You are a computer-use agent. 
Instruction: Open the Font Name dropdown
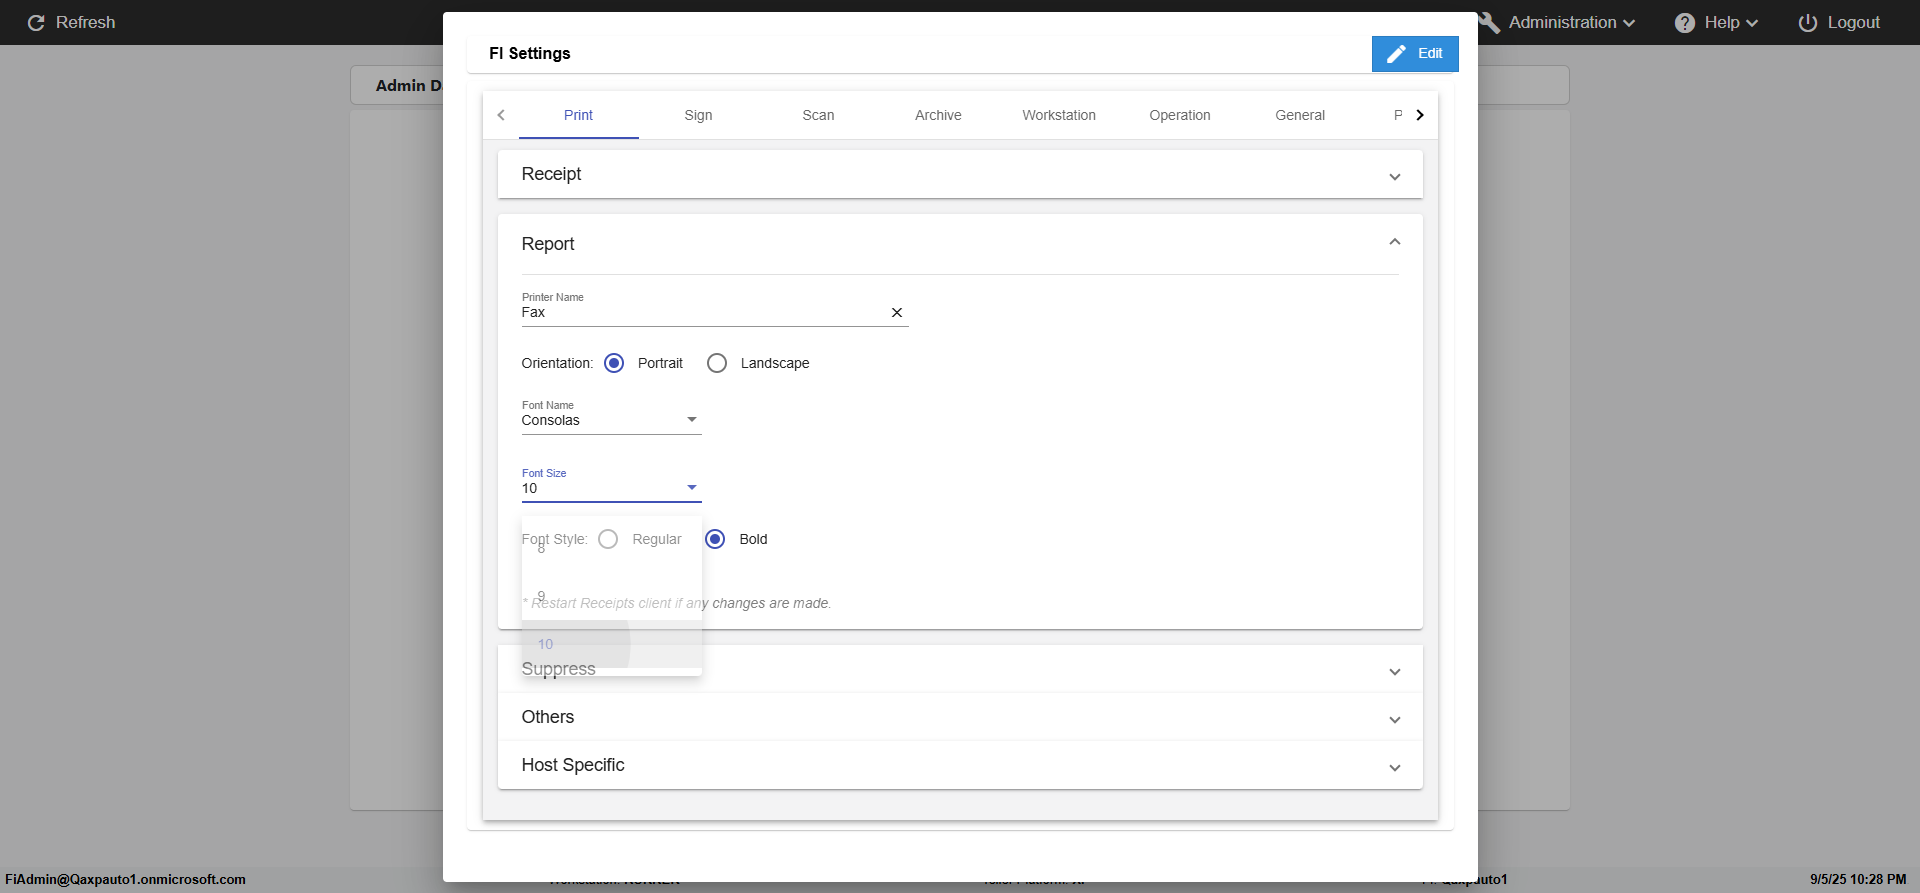coord(611,421)
